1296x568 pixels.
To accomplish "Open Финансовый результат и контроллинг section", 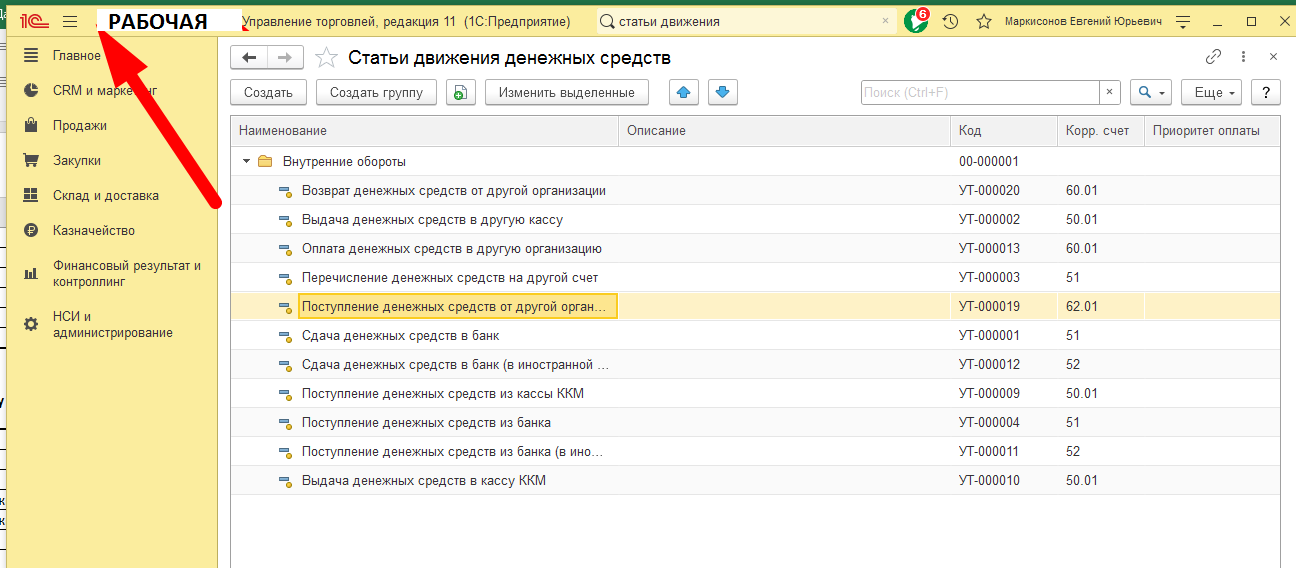I will (127, 273).
